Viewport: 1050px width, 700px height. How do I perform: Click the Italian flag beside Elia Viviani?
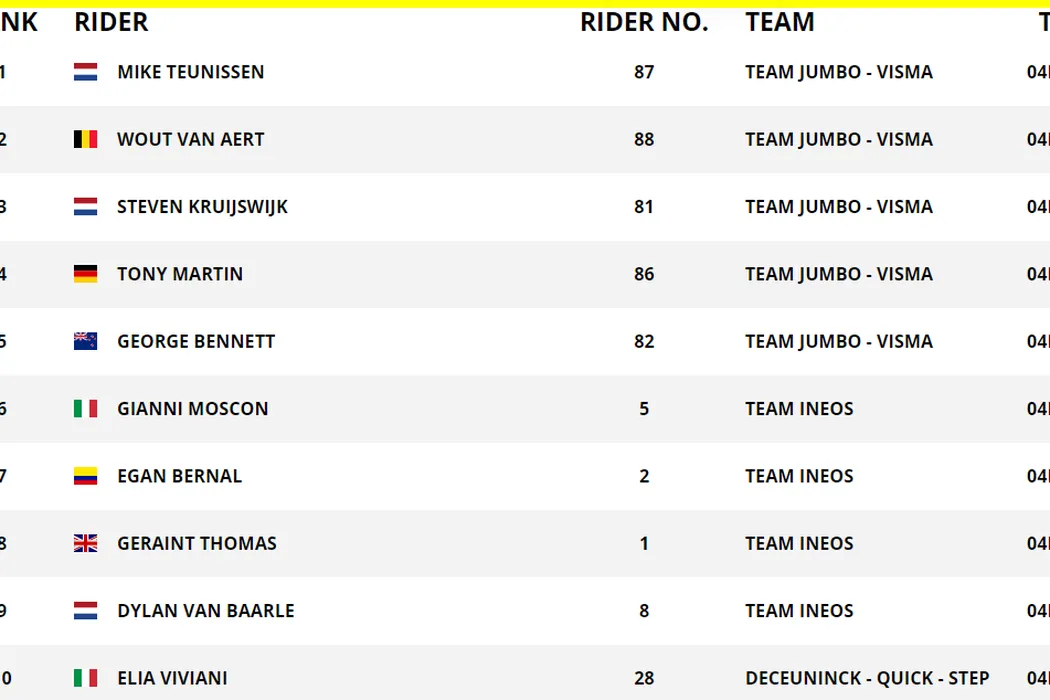click(x=85, y=678)
